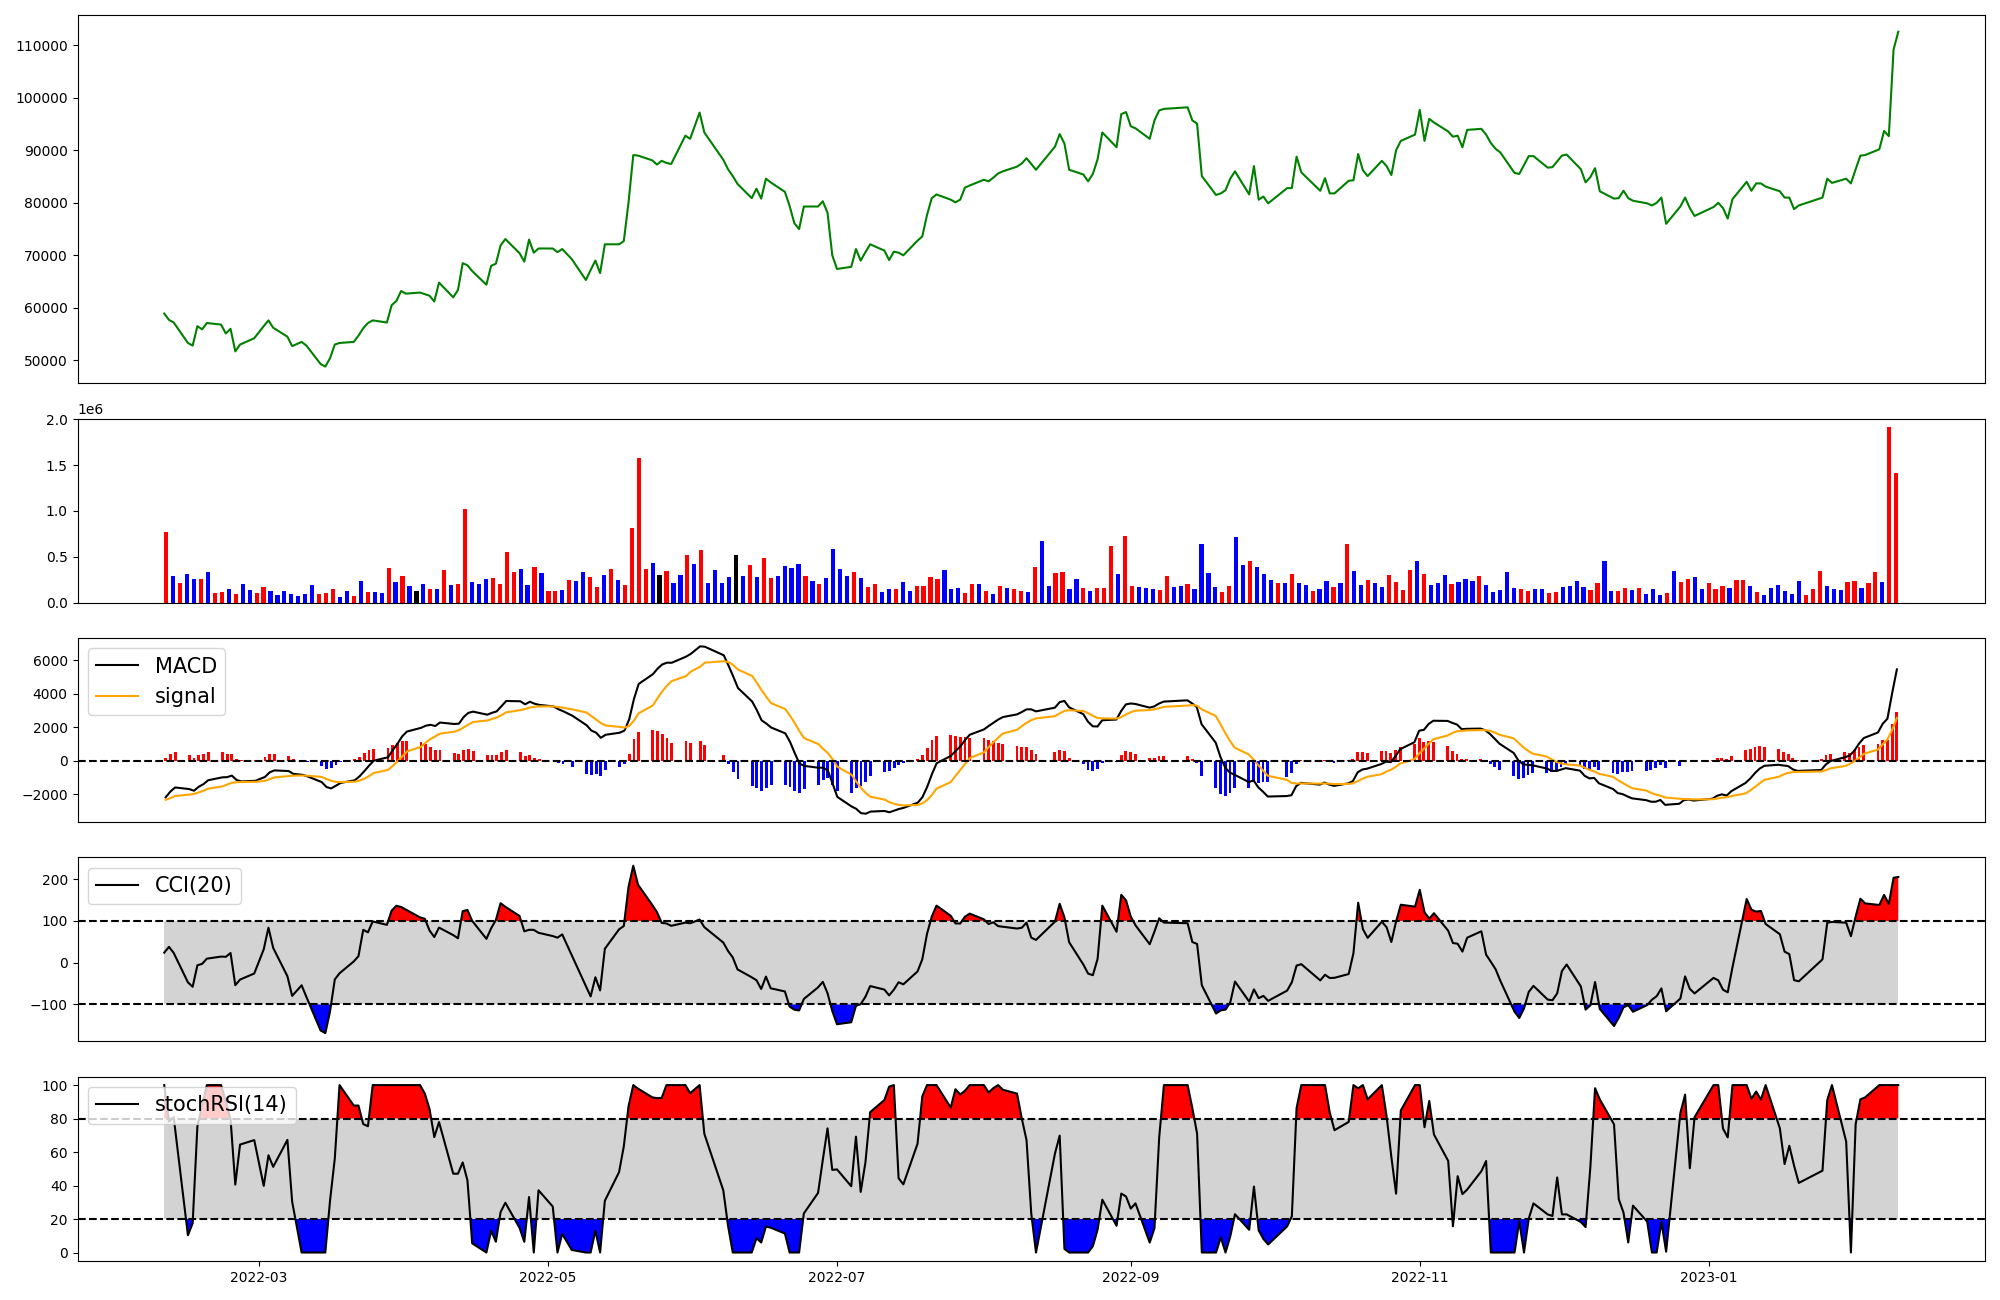Screen dimensions: 2000x1300
Task: Click the orange signal legend entry
Action: pyautogui.click(x=185, y=696)
